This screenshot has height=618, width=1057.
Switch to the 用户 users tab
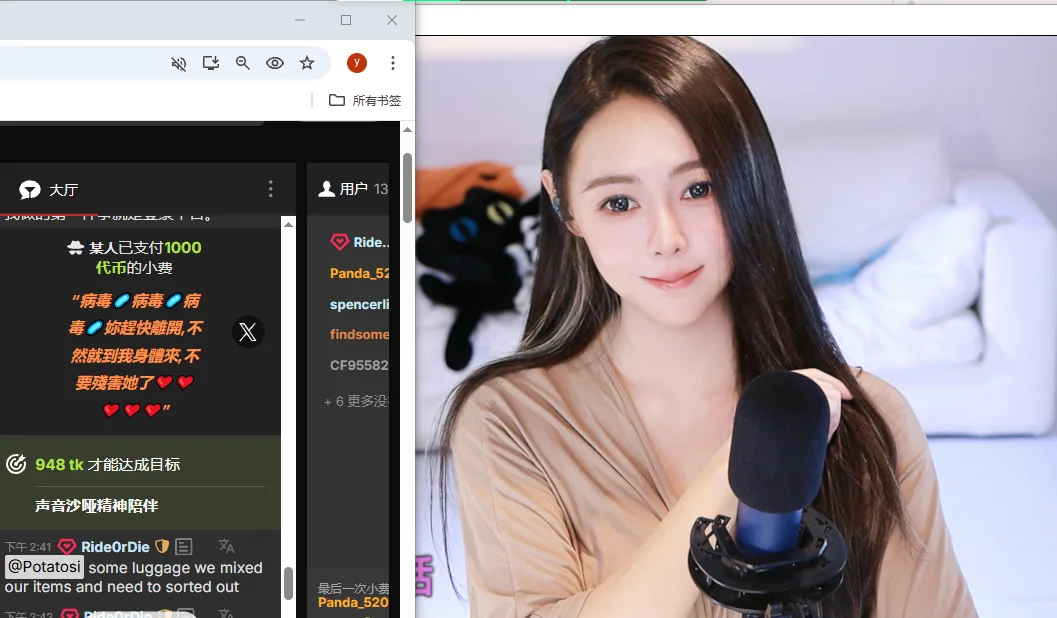coord(343,189)
